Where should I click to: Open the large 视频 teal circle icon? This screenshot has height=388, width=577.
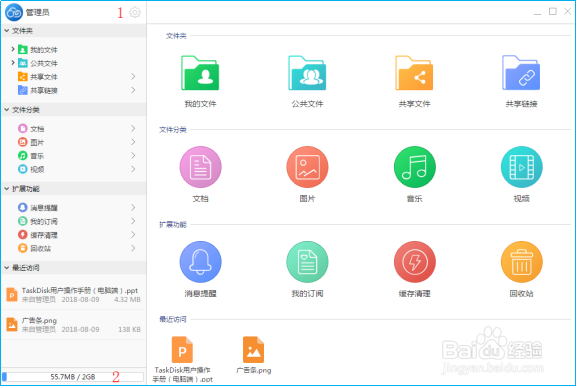coord(521,167)
